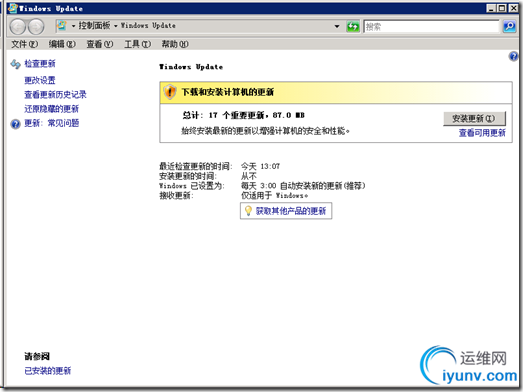Open the 文件 menu
Screen dimensions: 523x392
[x=24, y=44]
